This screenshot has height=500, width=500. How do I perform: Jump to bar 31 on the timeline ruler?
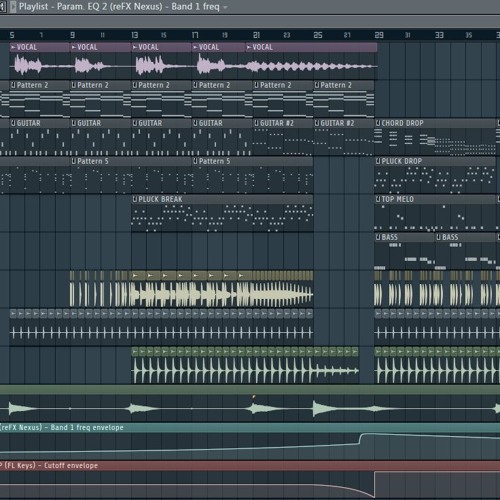coord(408,35)
